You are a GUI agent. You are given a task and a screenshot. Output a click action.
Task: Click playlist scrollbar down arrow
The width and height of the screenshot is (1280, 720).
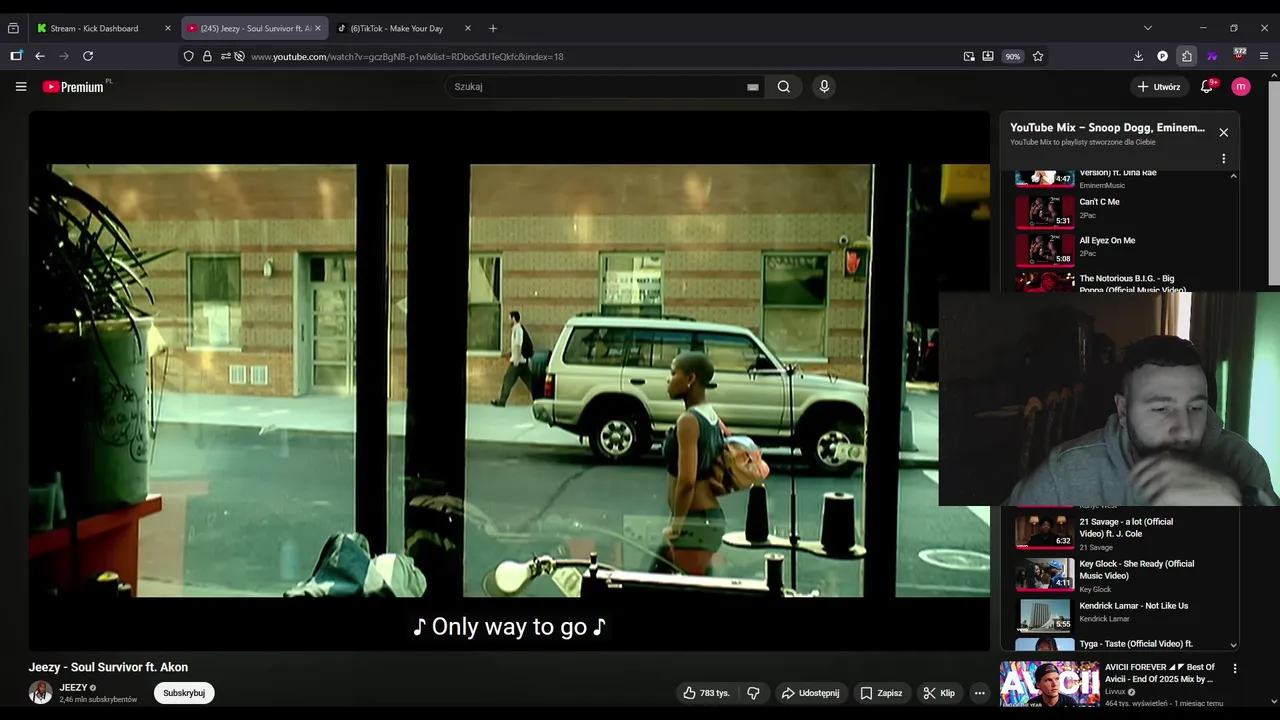[x=1233, y=645]
